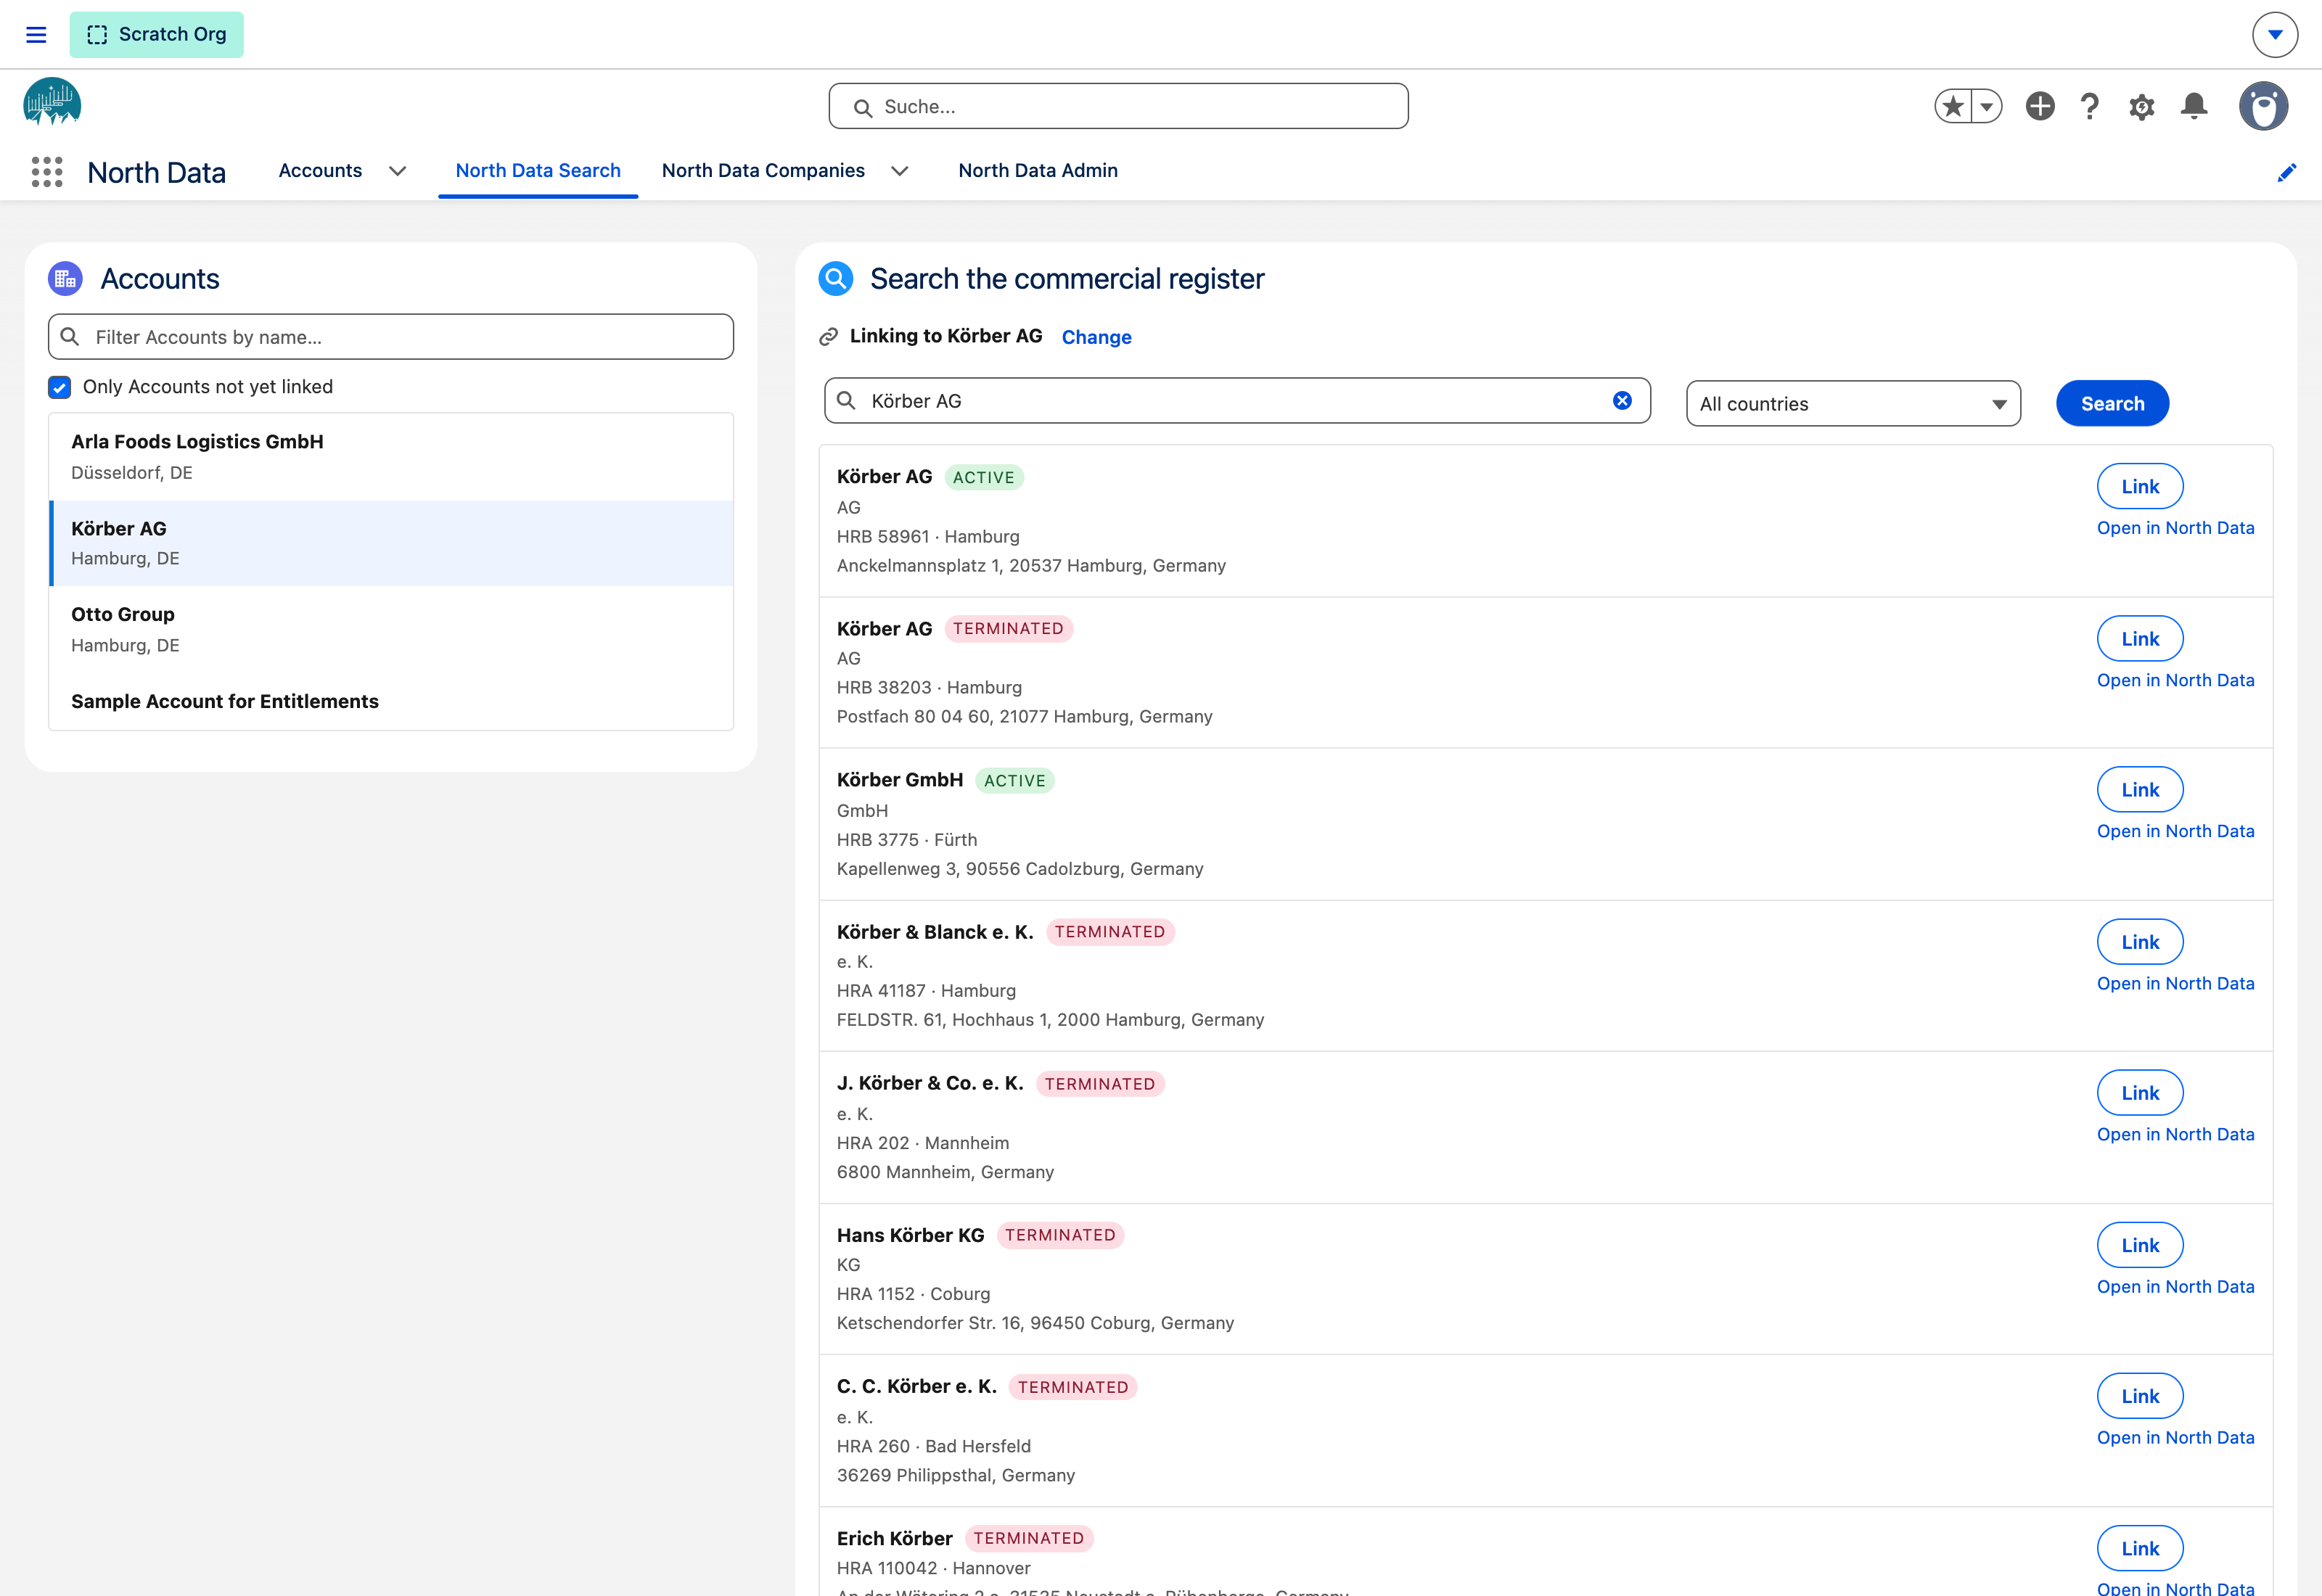Click the Körber AG commercial register search input
The height and width of the screenshot is (1596, 2322).
coord(1237,401)
